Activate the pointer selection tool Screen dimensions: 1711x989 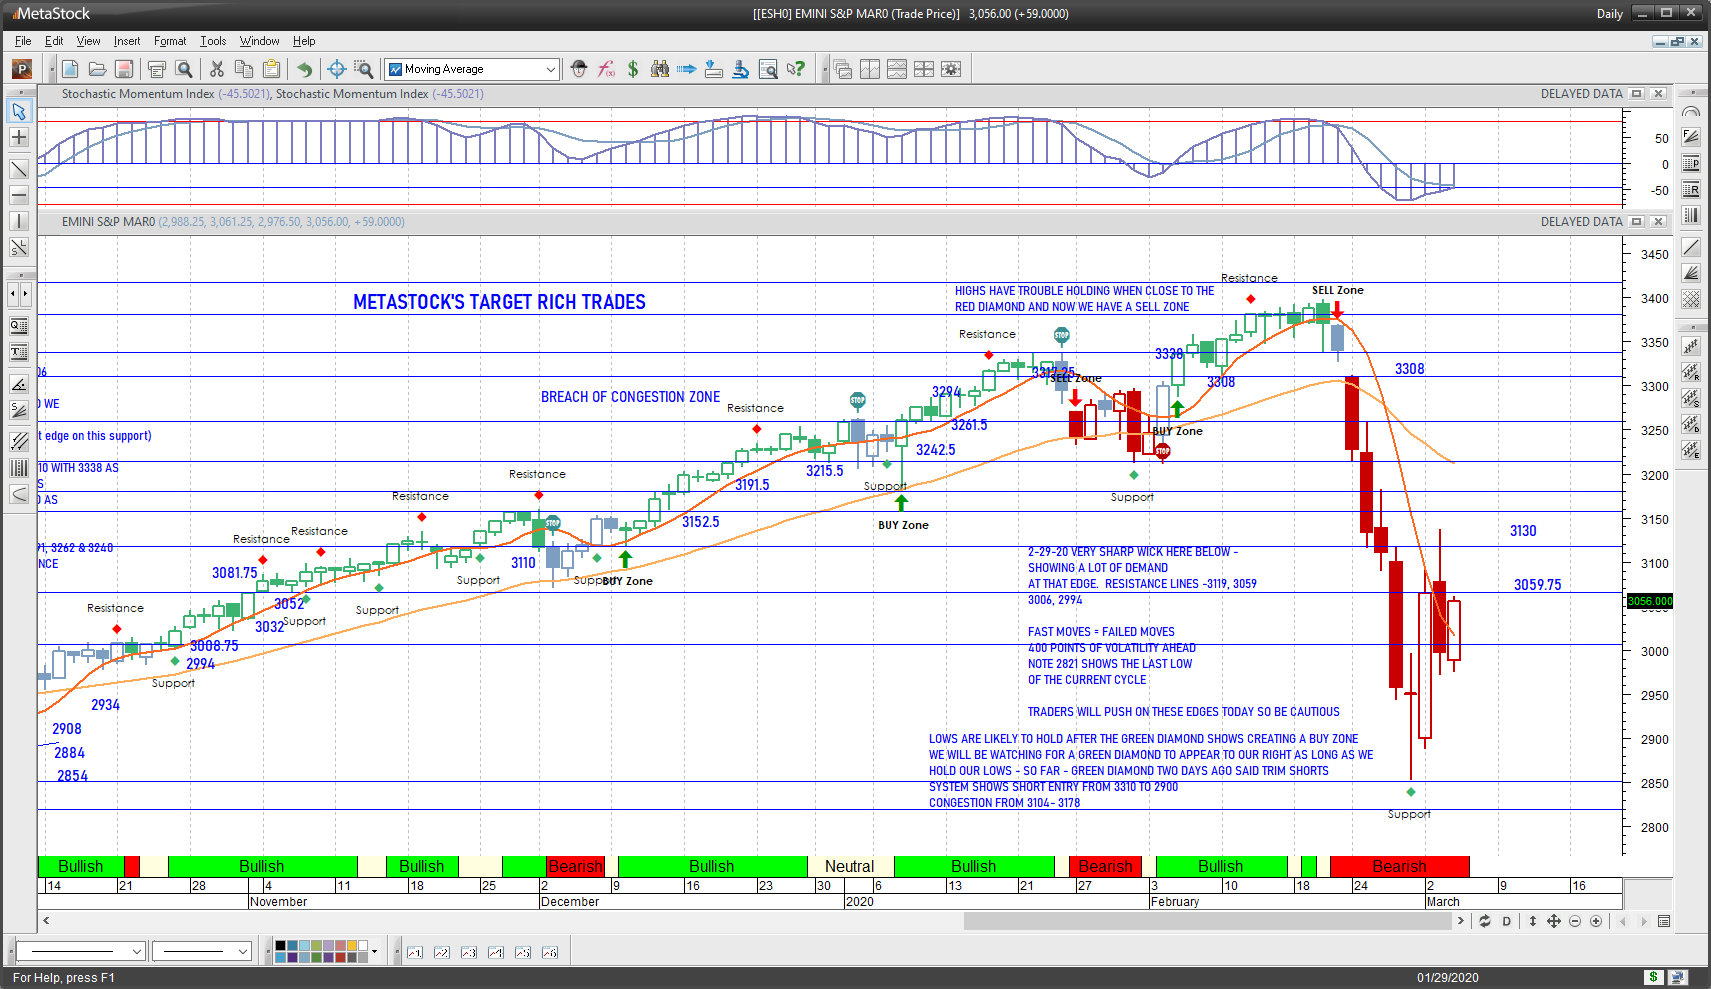[x=19, y=112]
